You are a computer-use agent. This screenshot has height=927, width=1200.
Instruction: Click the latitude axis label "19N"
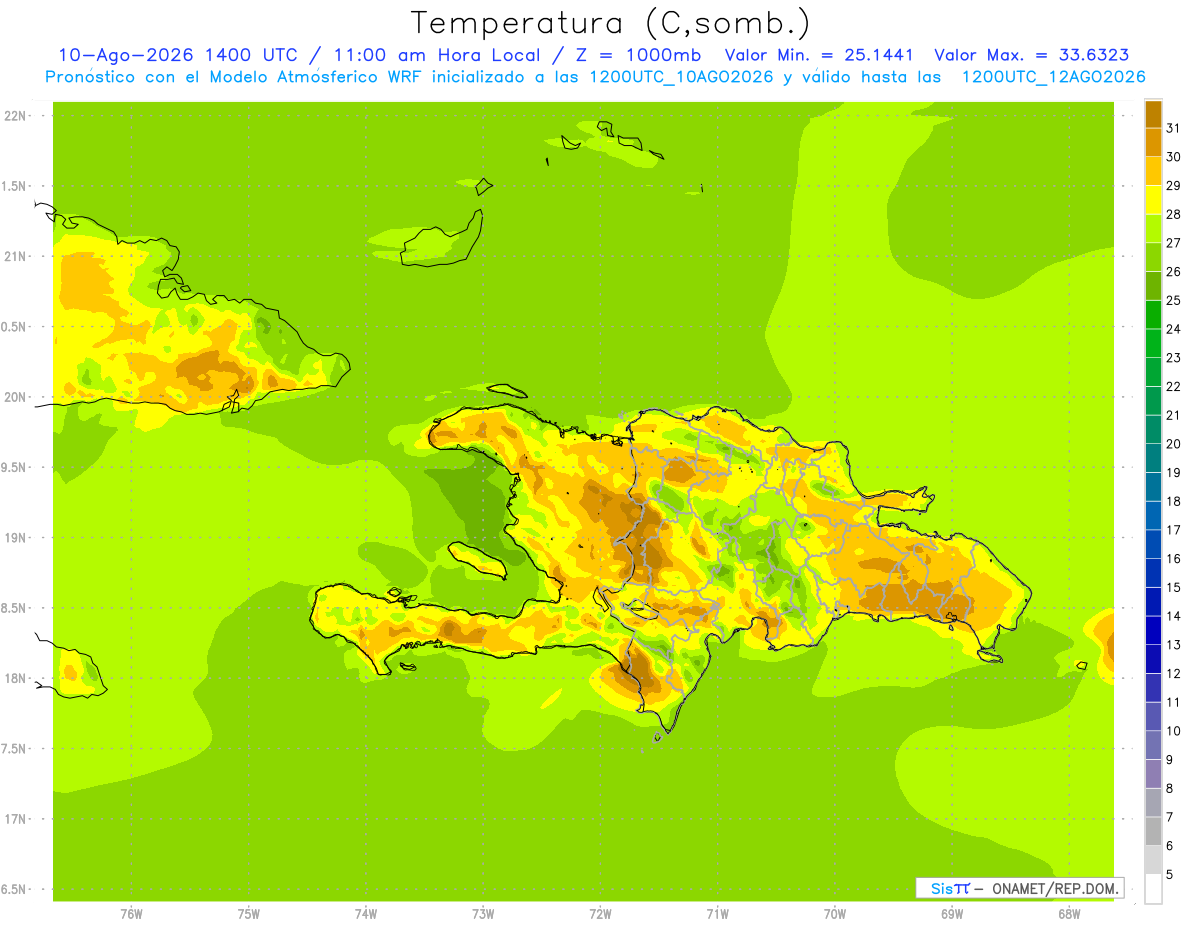[15, 537]
